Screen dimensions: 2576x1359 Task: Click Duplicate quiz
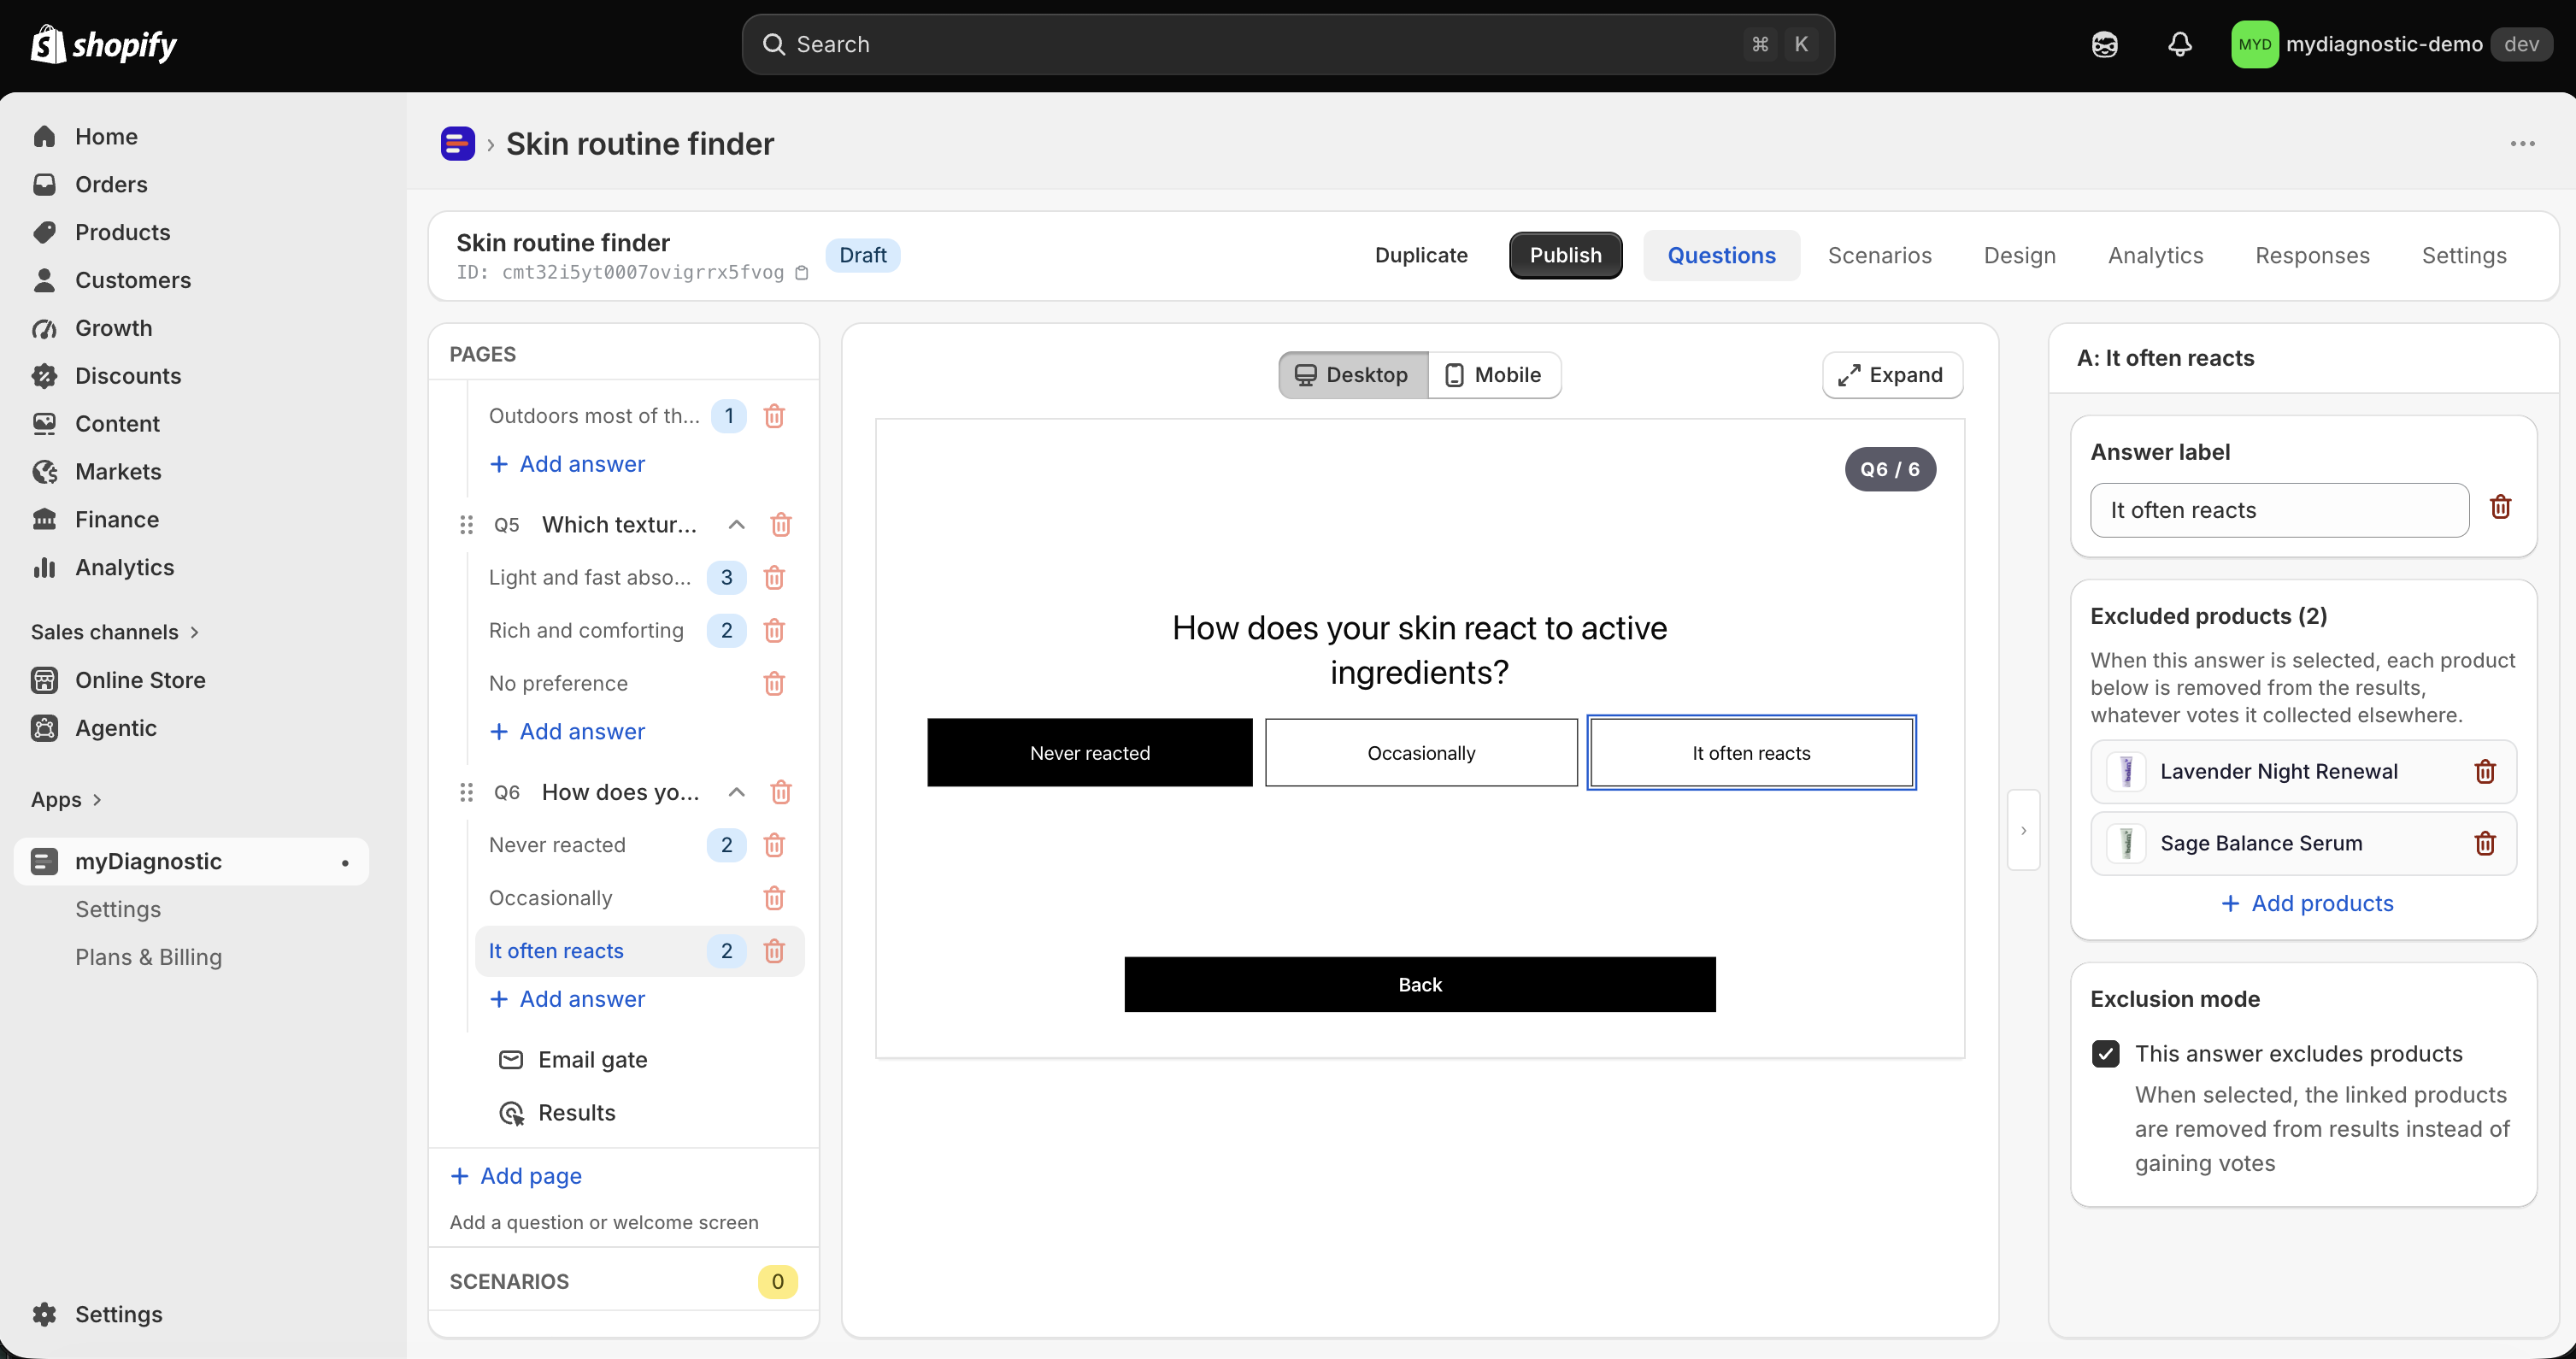pos(1420,255)
